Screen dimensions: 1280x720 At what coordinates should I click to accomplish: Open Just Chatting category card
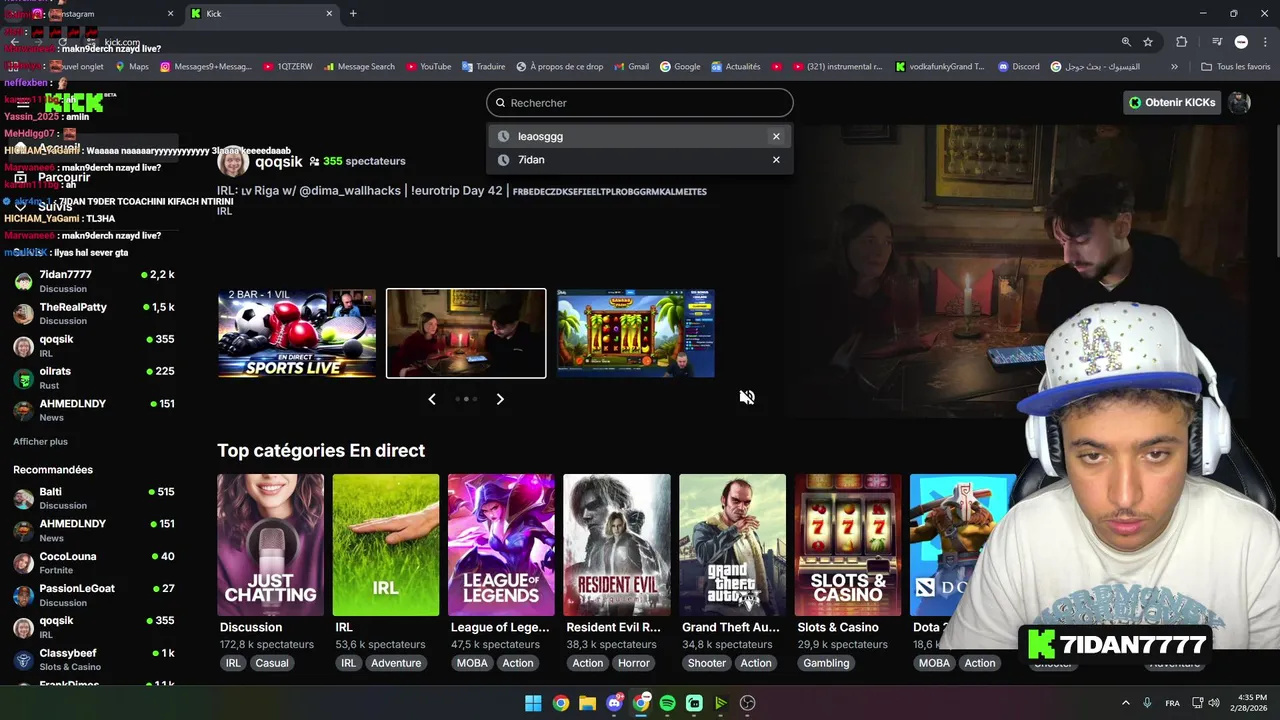coord(270,545)
